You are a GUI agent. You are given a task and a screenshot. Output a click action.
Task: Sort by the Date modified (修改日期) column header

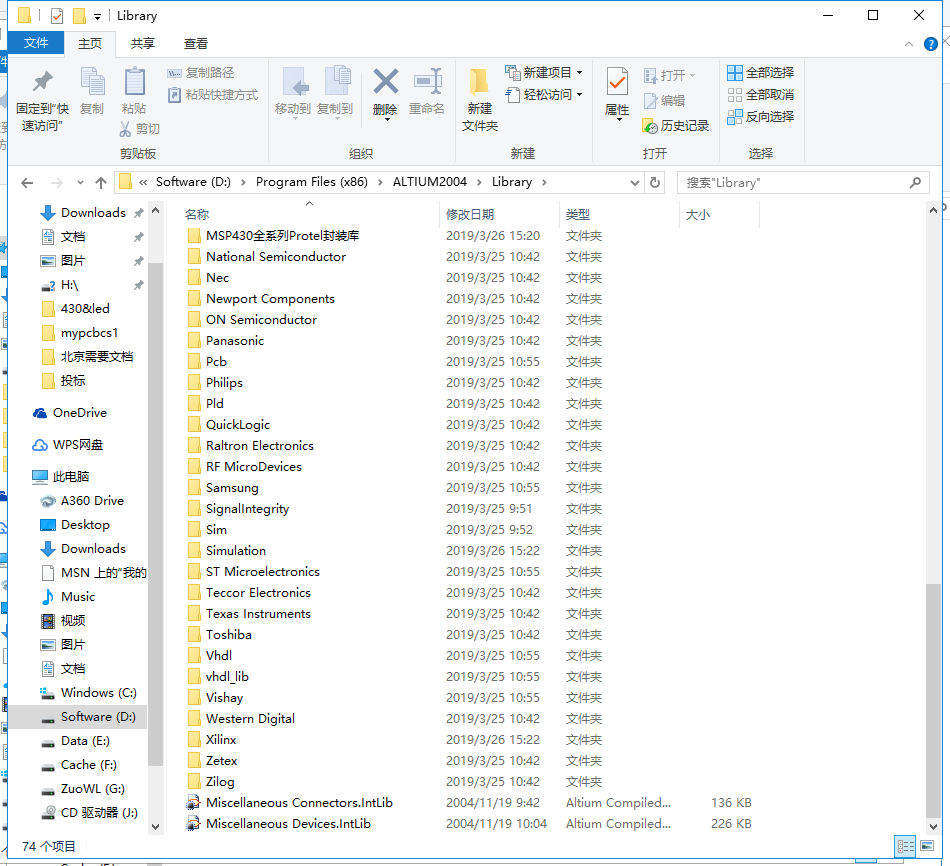point(470,215)
